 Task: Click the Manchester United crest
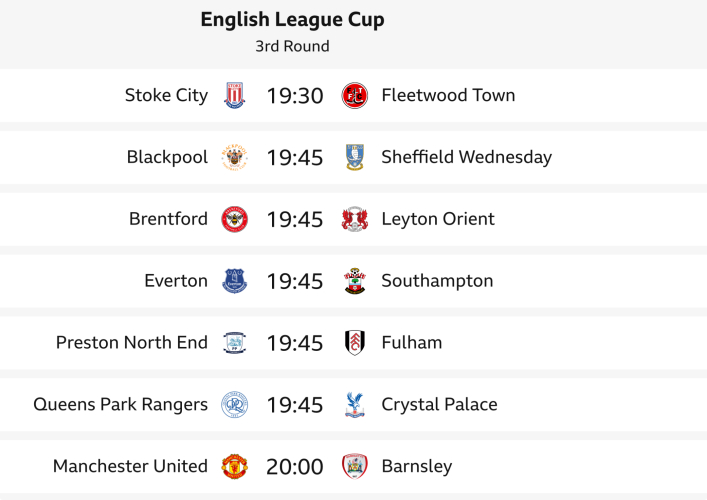point(235,466)
